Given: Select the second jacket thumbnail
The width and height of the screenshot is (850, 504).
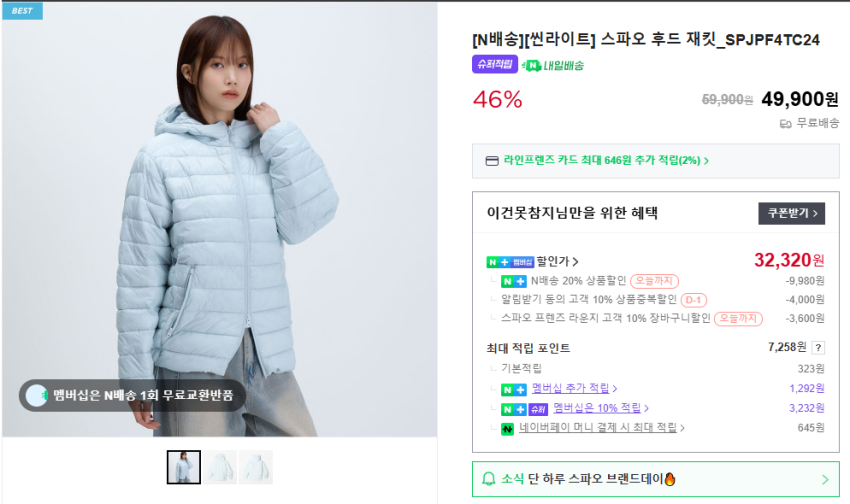Looking at the screenshot, I should point(220,467).
